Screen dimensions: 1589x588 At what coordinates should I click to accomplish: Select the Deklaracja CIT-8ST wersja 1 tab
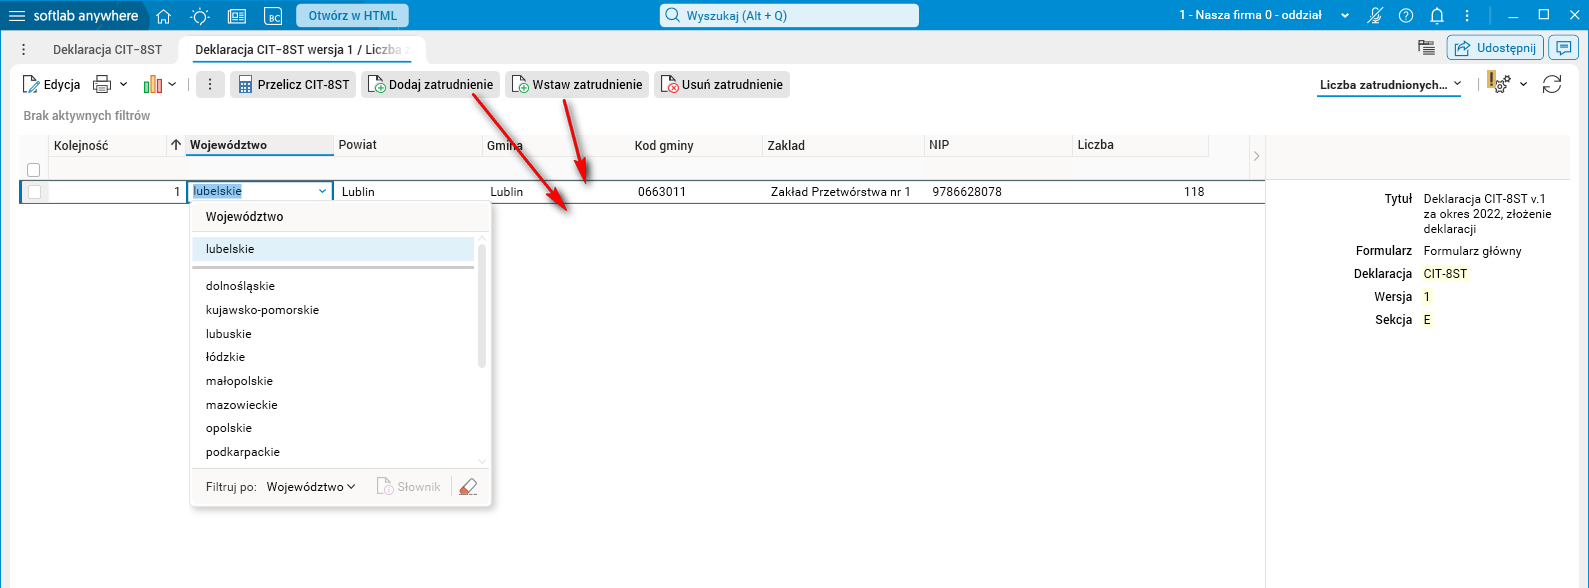click(302, 49)
